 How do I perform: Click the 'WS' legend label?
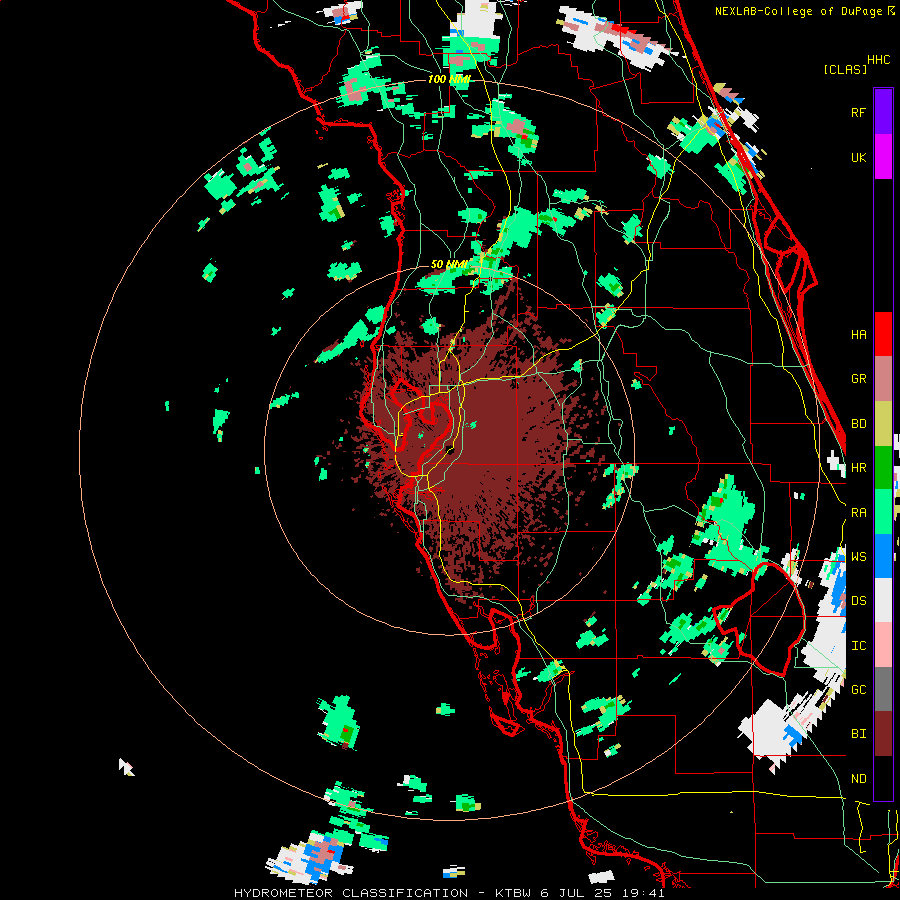pos(858,556)
